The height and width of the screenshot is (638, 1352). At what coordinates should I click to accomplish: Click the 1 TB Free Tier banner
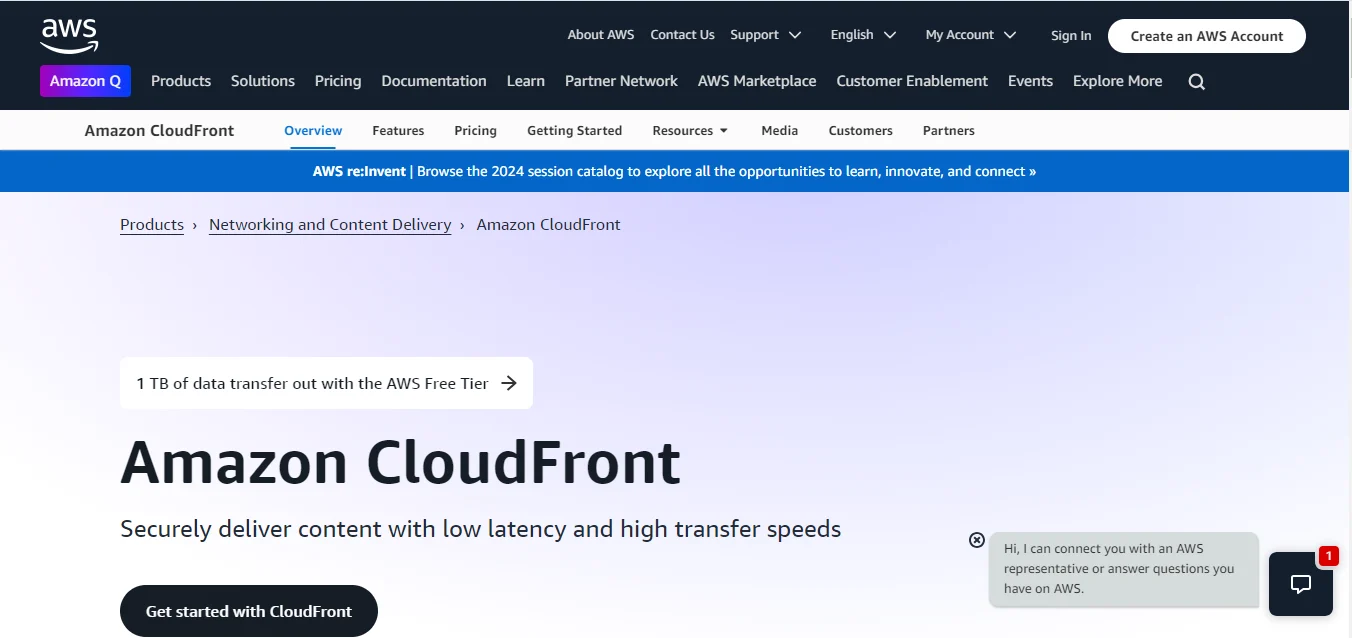326,383
